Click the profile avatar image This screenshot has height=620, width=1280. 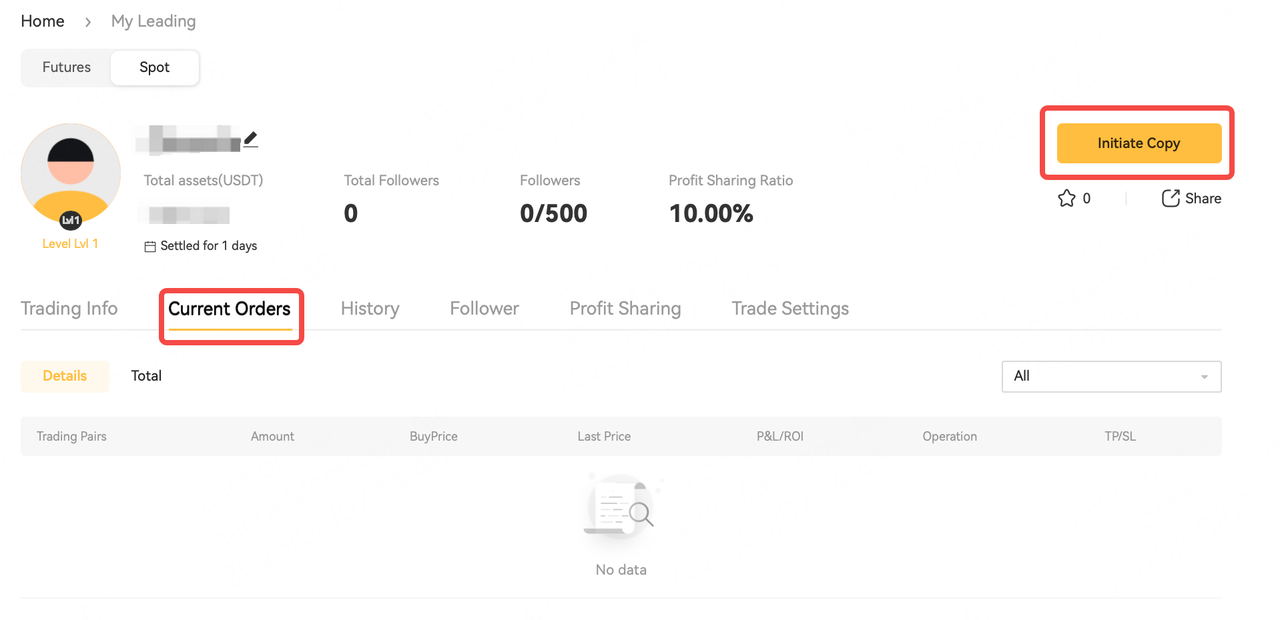(x=71, y=175)
